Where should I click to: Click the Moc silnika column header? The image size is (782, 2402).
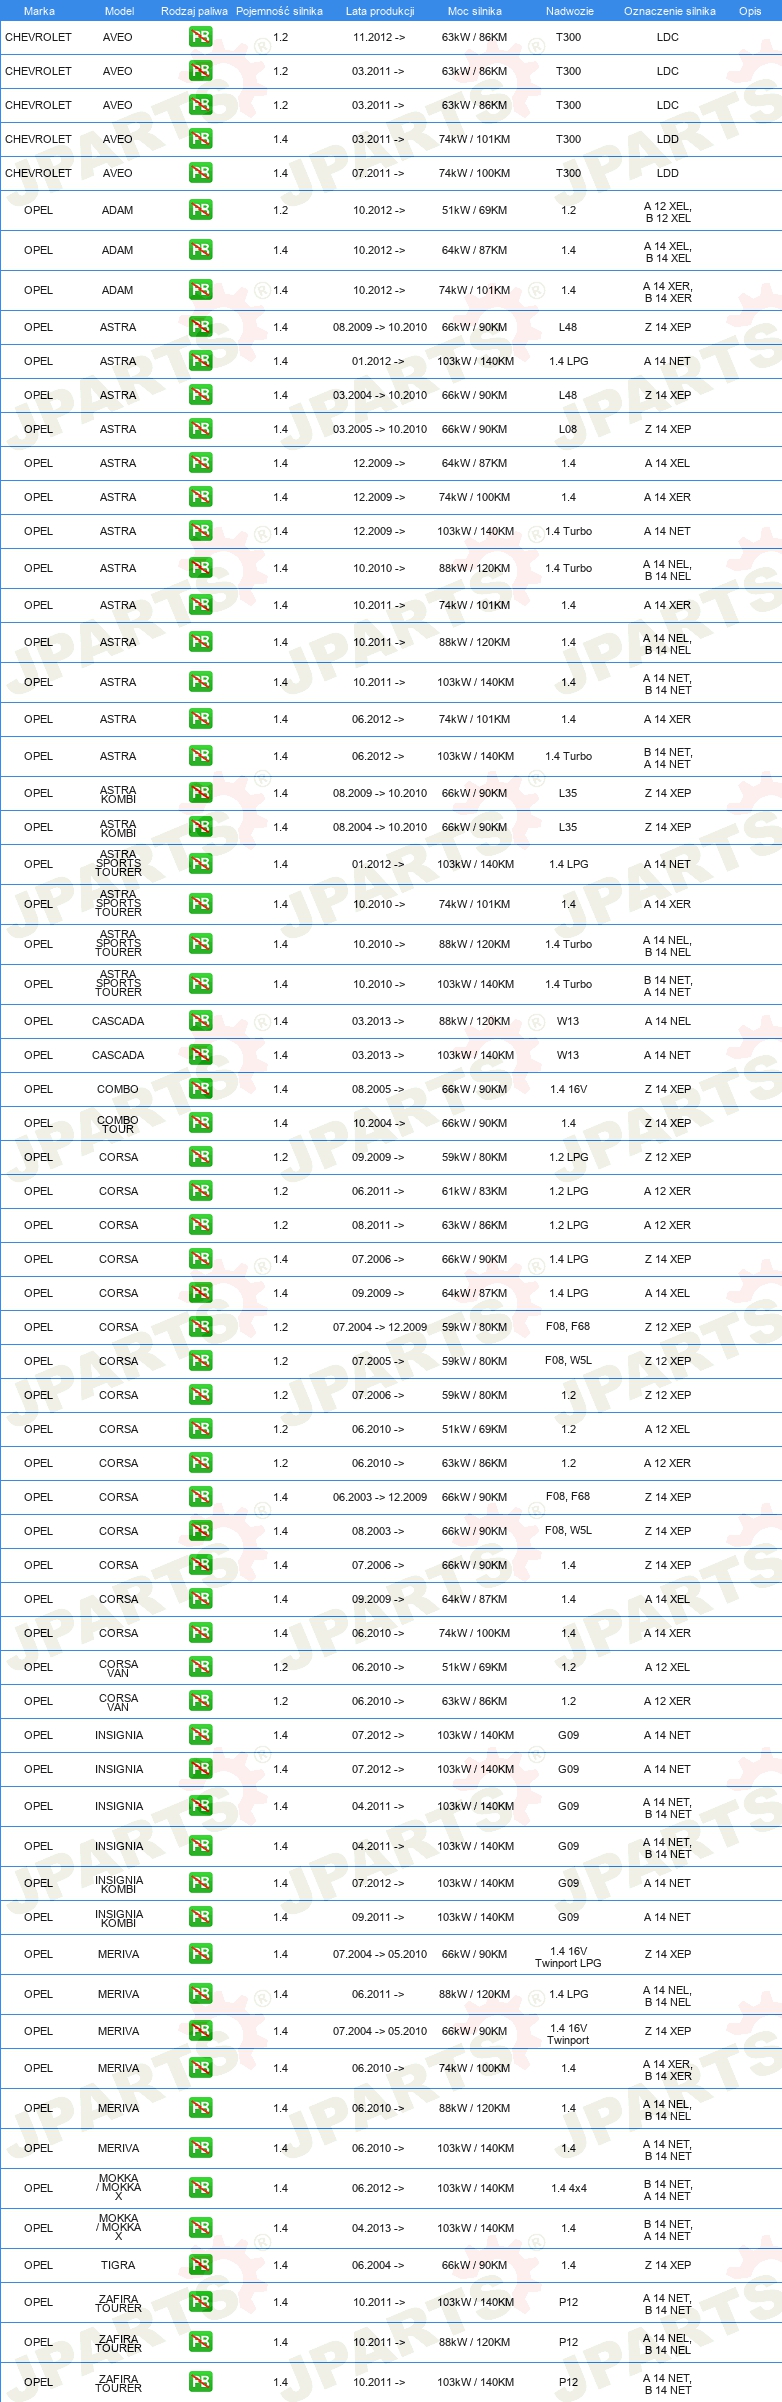475,11
